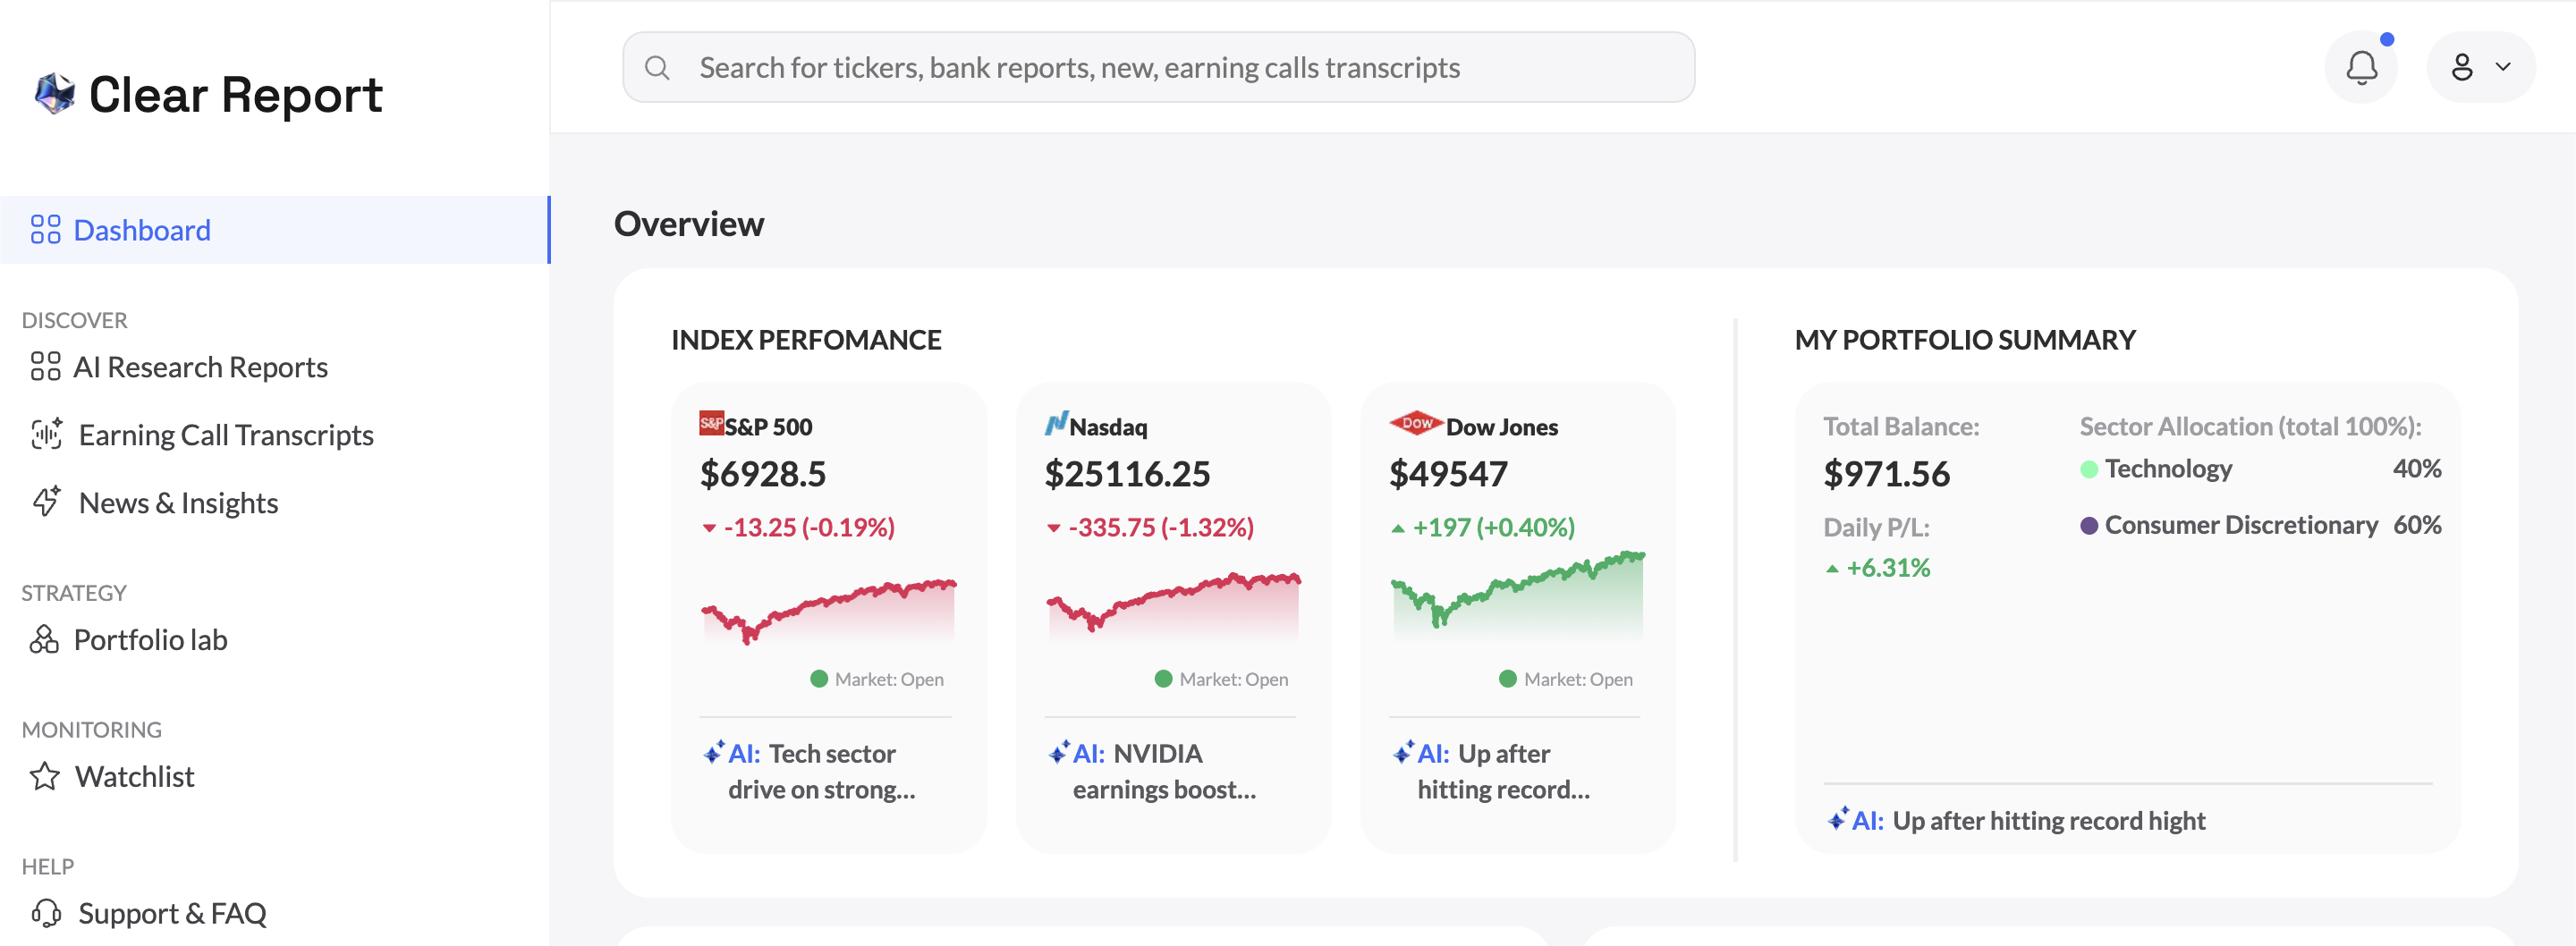The width and height of the screenshot is (2576, 946).
Task: Click the notification bell
Action: coord(2362,66)
